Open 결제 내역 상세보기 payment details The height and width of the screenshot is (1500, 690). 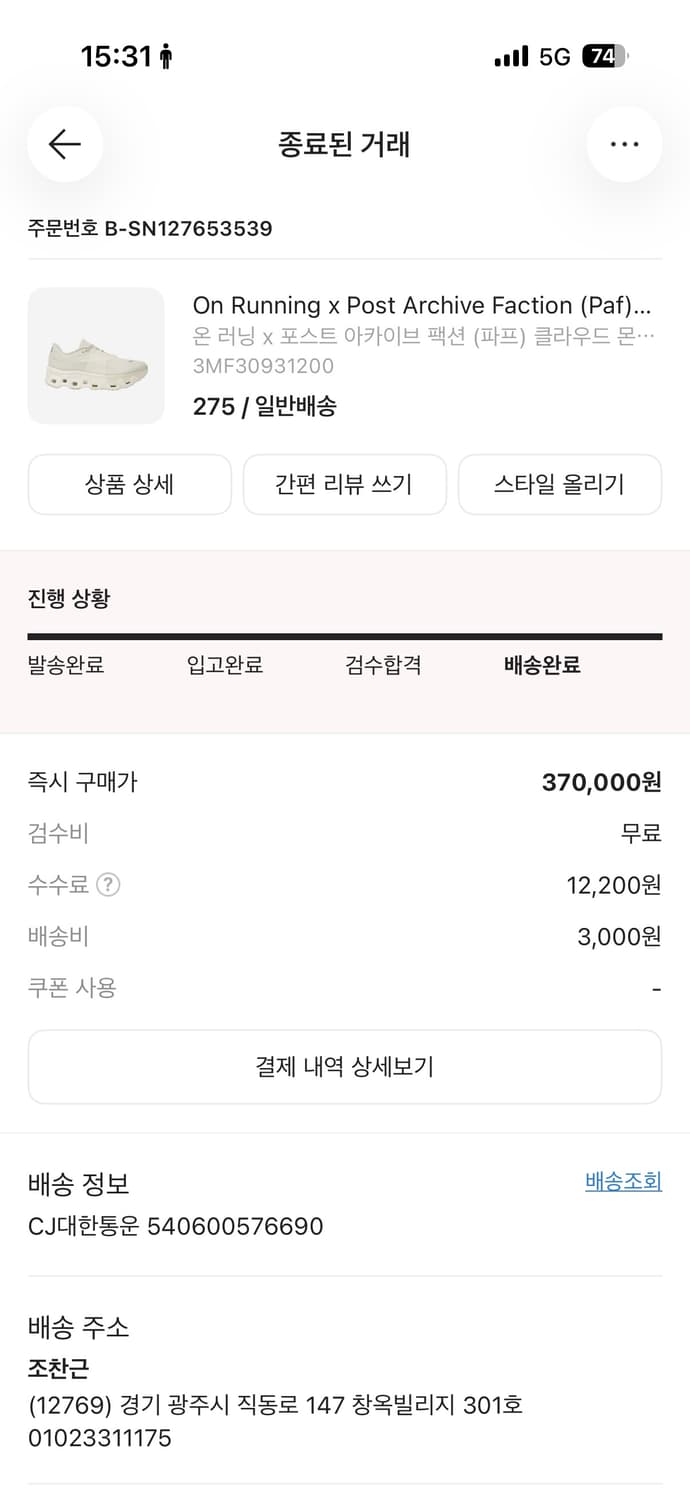(345, 1067)
